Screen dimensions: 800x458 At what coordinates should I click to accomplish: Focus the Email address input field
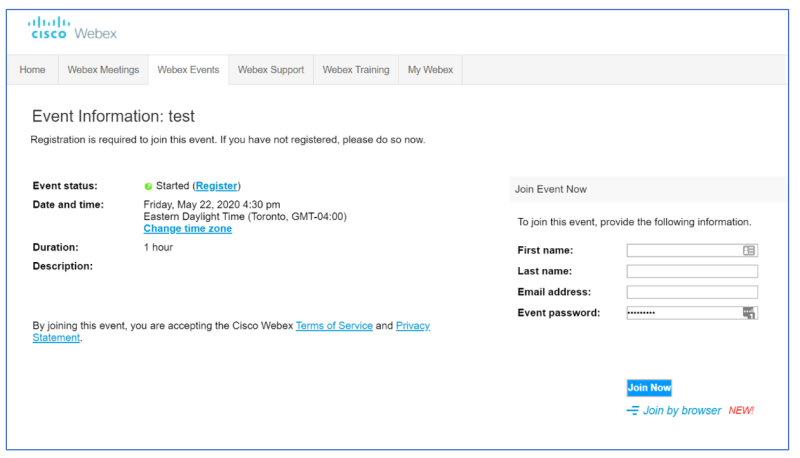[692, 292]
